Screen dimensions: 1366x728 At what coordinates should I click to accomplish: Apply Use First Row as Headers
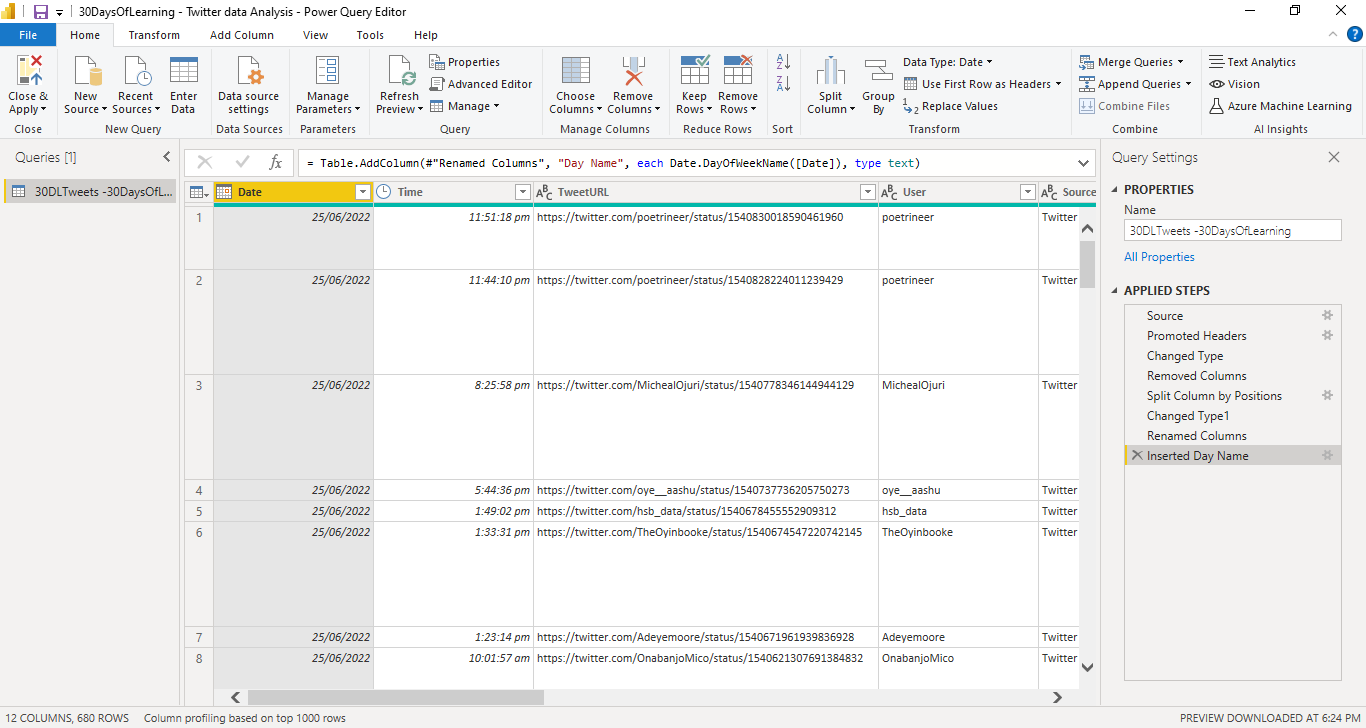click(982, 83)
